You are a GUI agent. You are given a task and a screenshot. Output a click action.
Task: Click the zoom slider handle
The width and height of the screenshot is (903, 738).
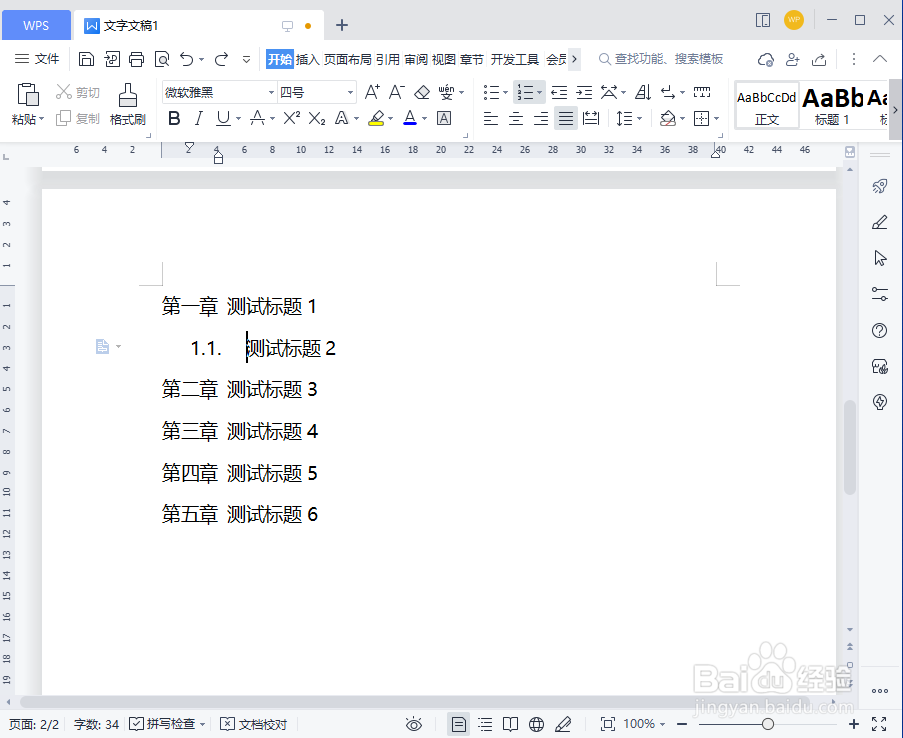(x=768, y=724)
